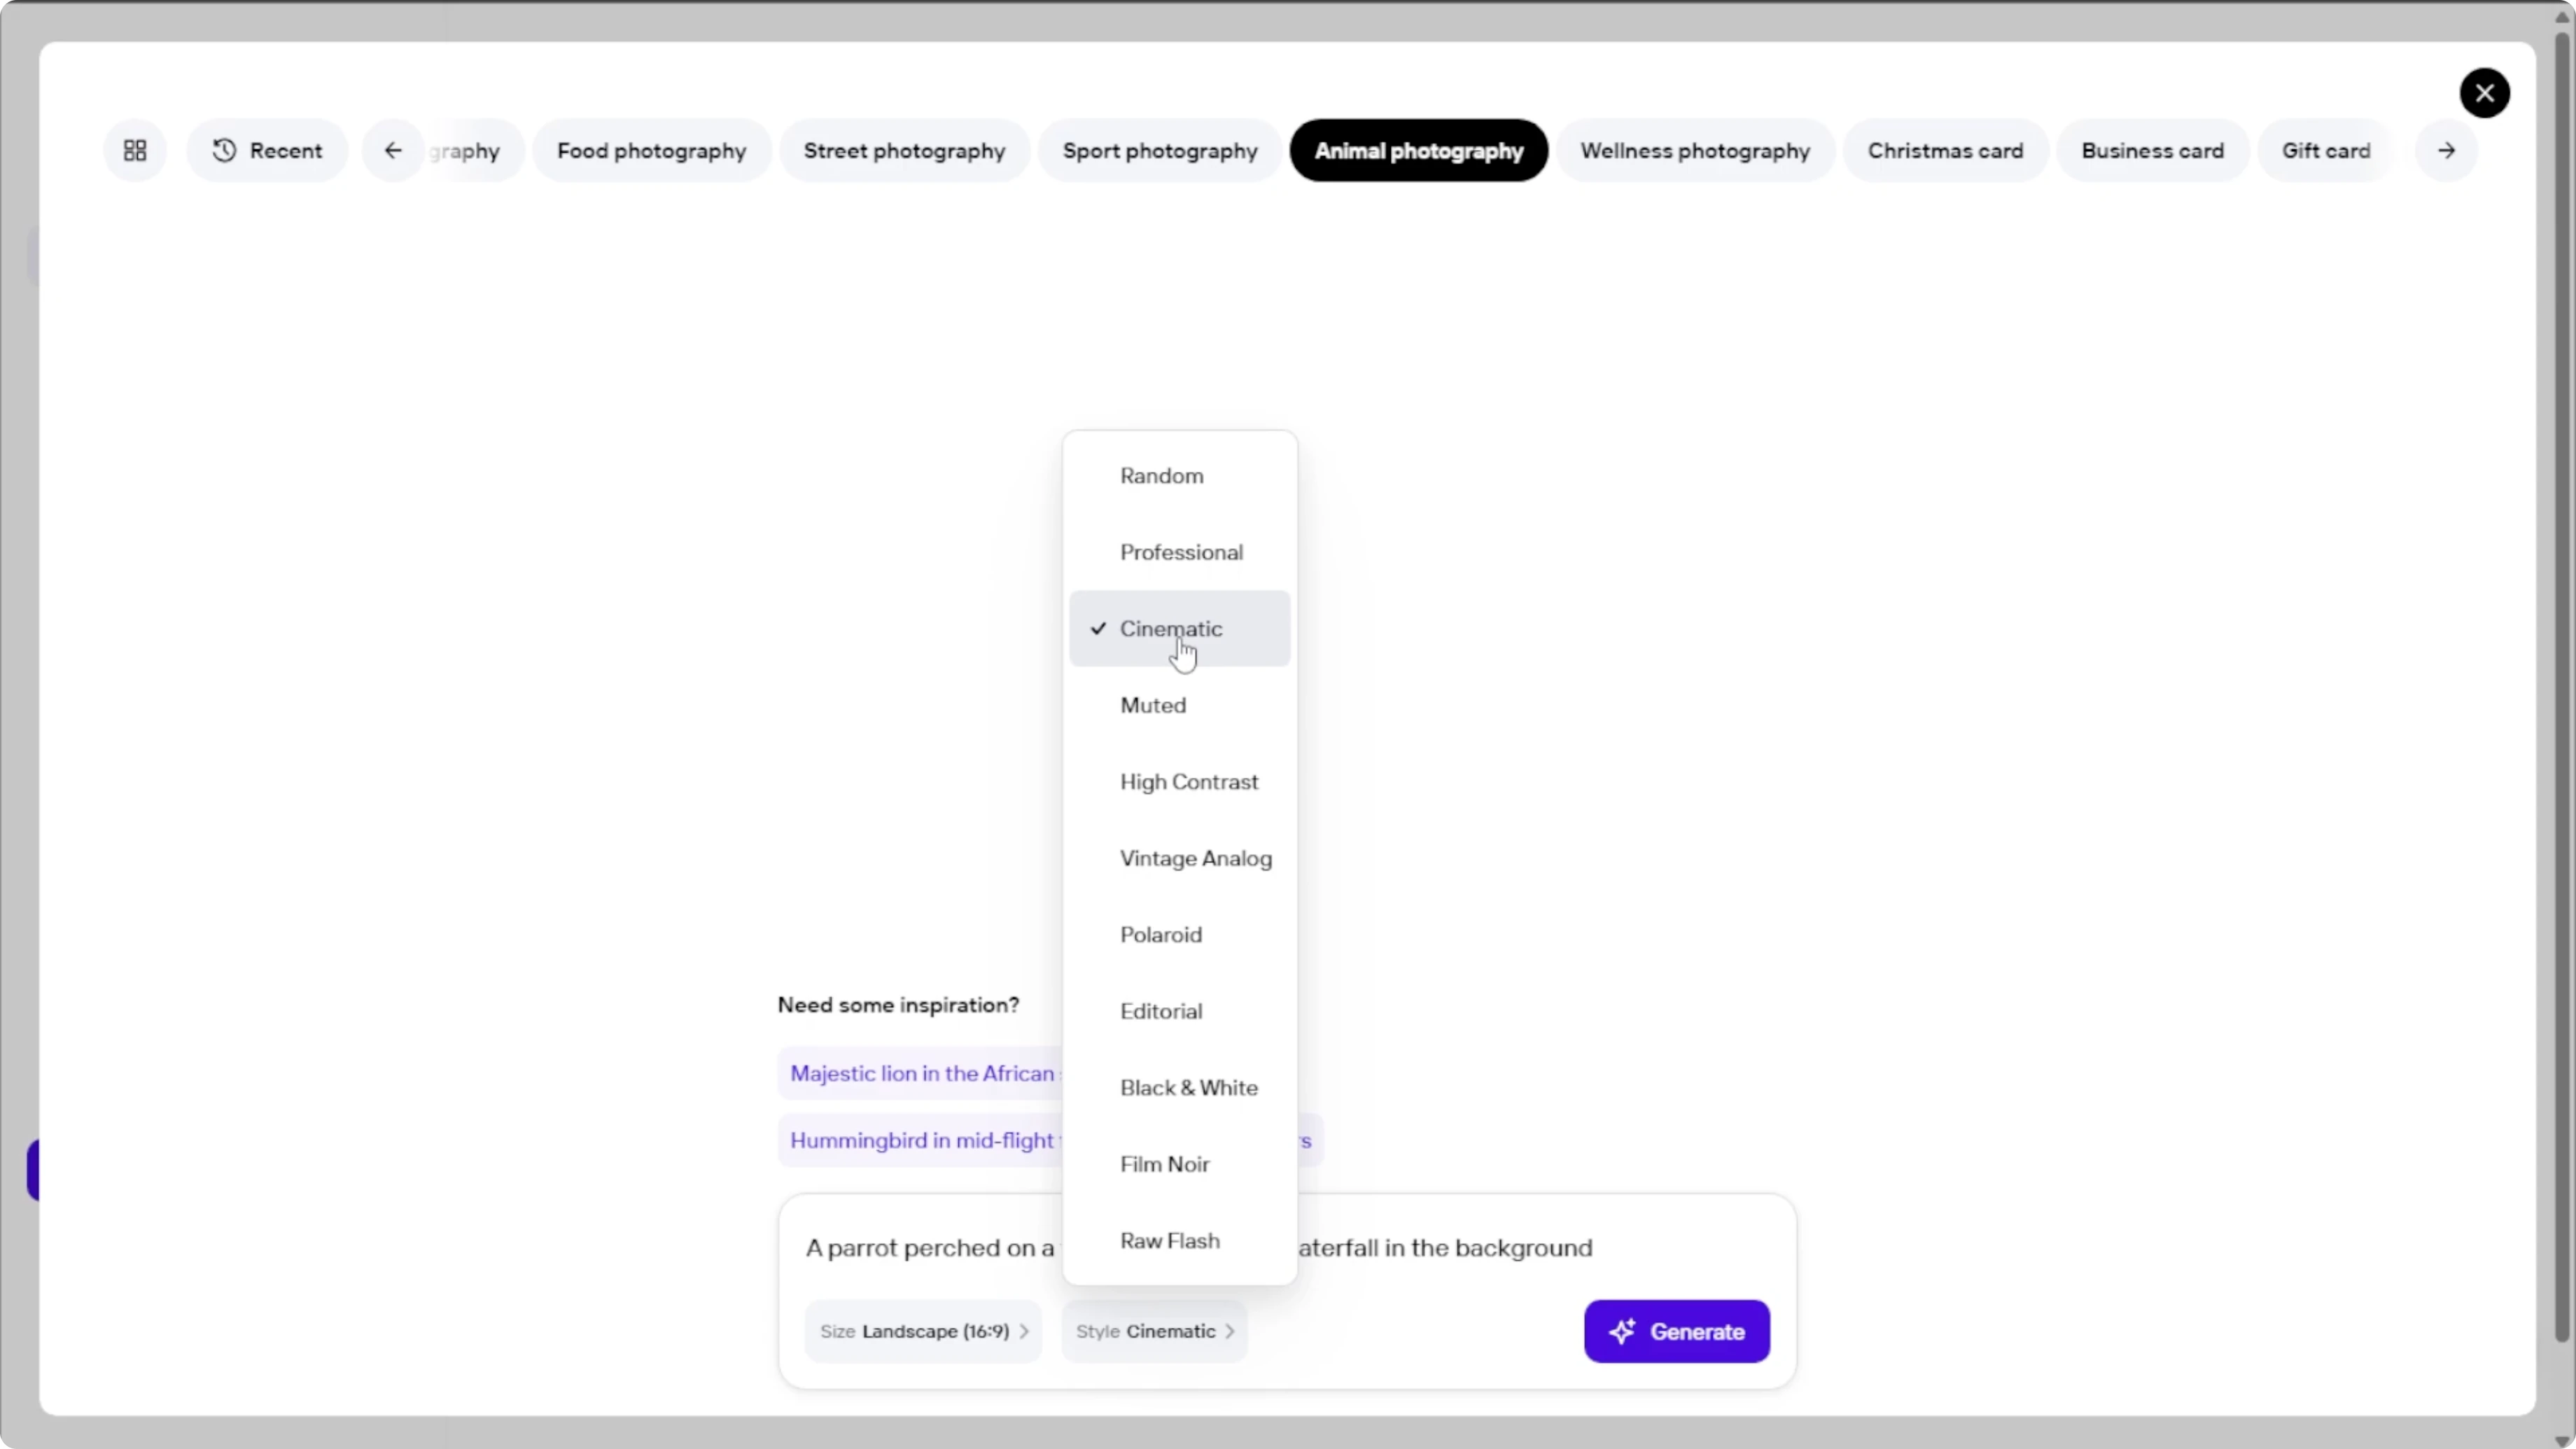Choose Vintage Analog style option
The image size is (2576, 1449).
click(x=1179, y=858)
